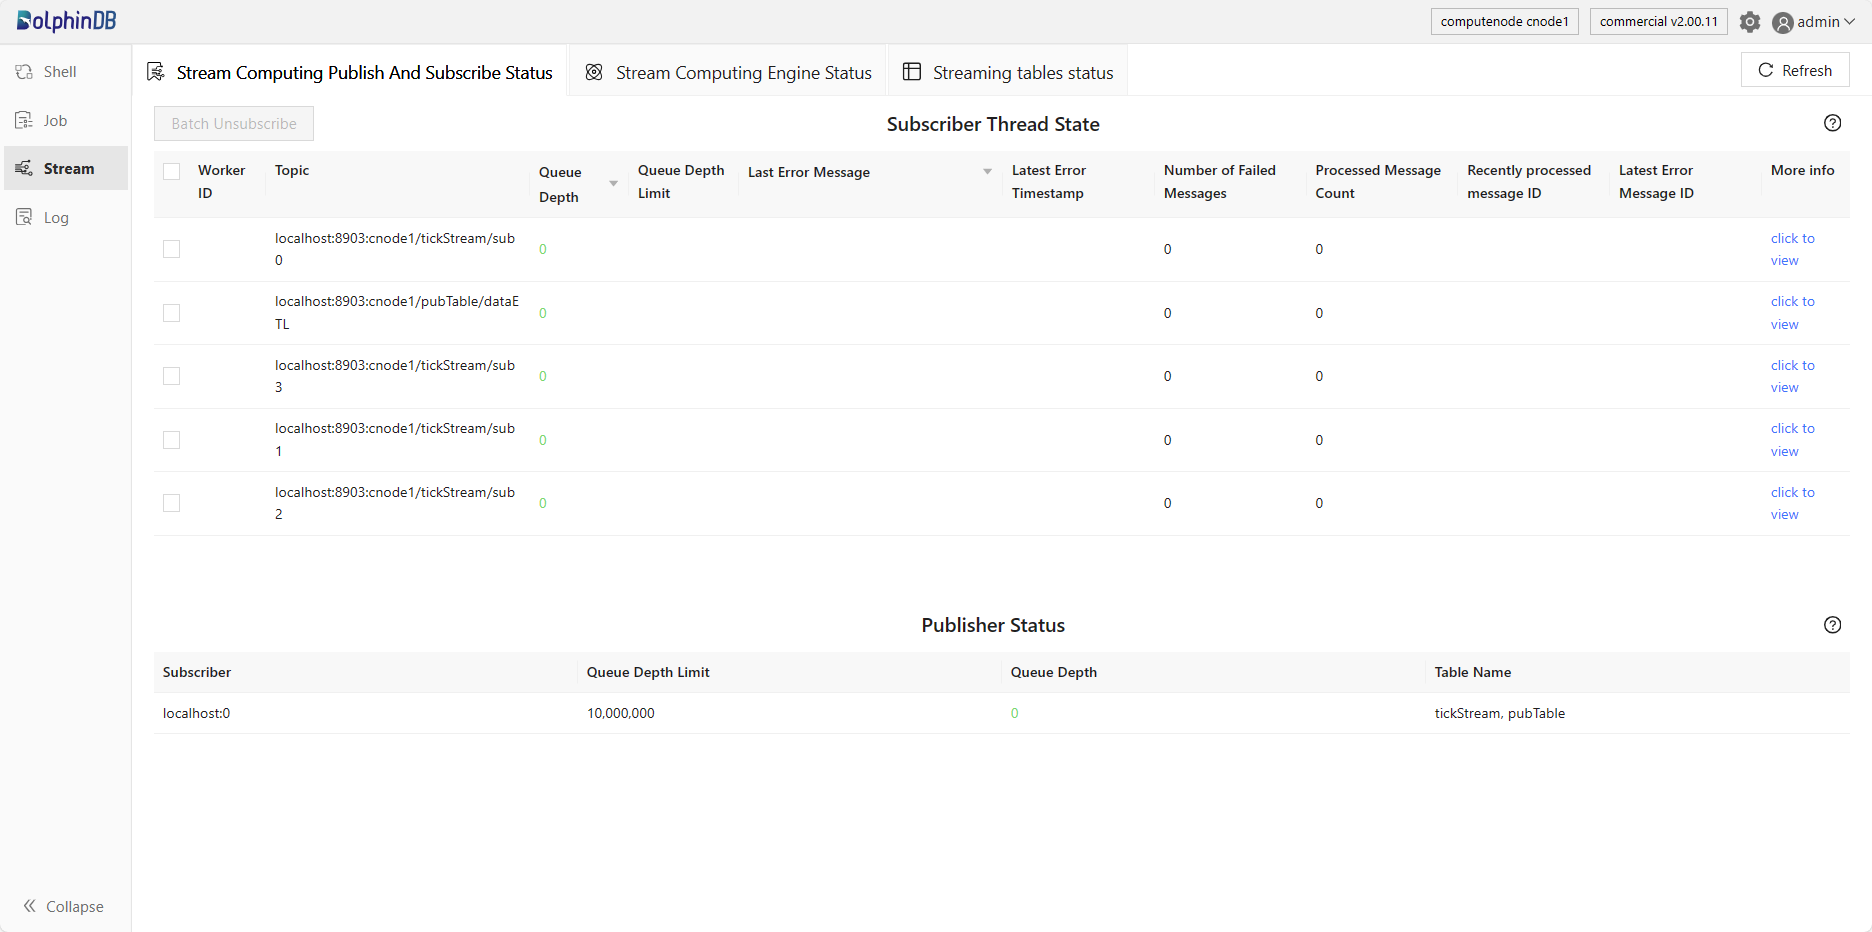Check the row for pubTable/dataETL
This screenshot has height=932, width=1872.
point(172,313)
